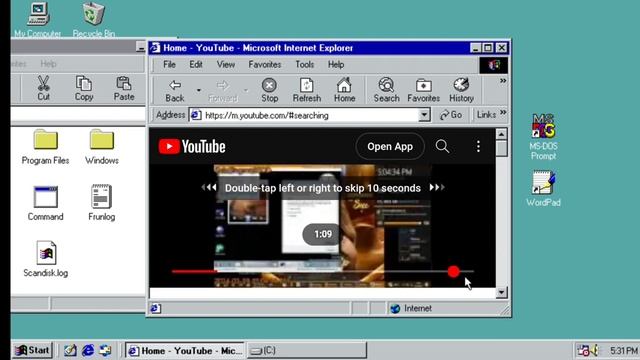The width and height of the screenshot is (640, 360).
Task: Open the Favorites toolbar button
Action: pos(423,90)
